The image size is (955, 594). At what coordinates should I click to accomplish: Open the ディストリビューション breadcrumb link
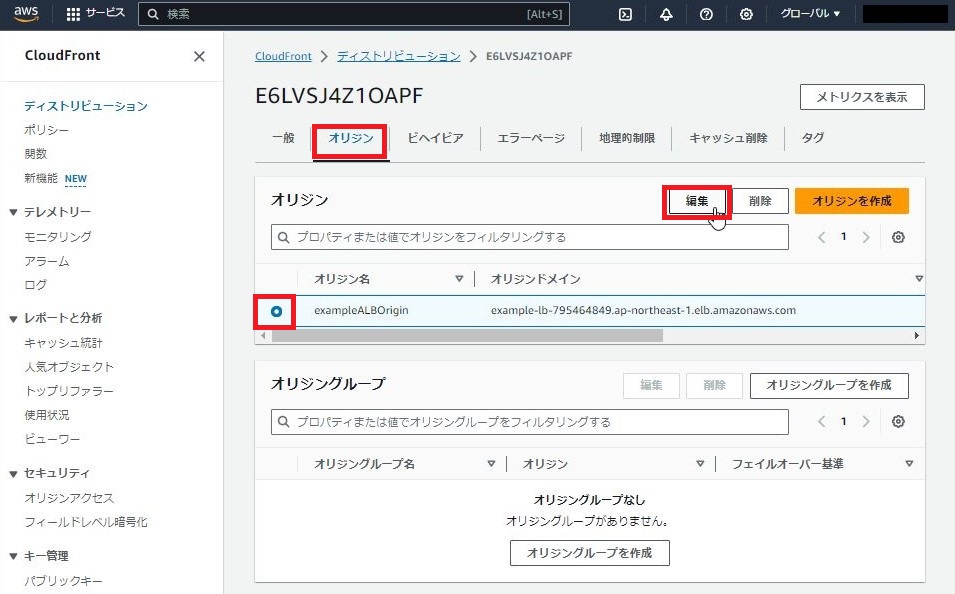[x=398, y=56]
